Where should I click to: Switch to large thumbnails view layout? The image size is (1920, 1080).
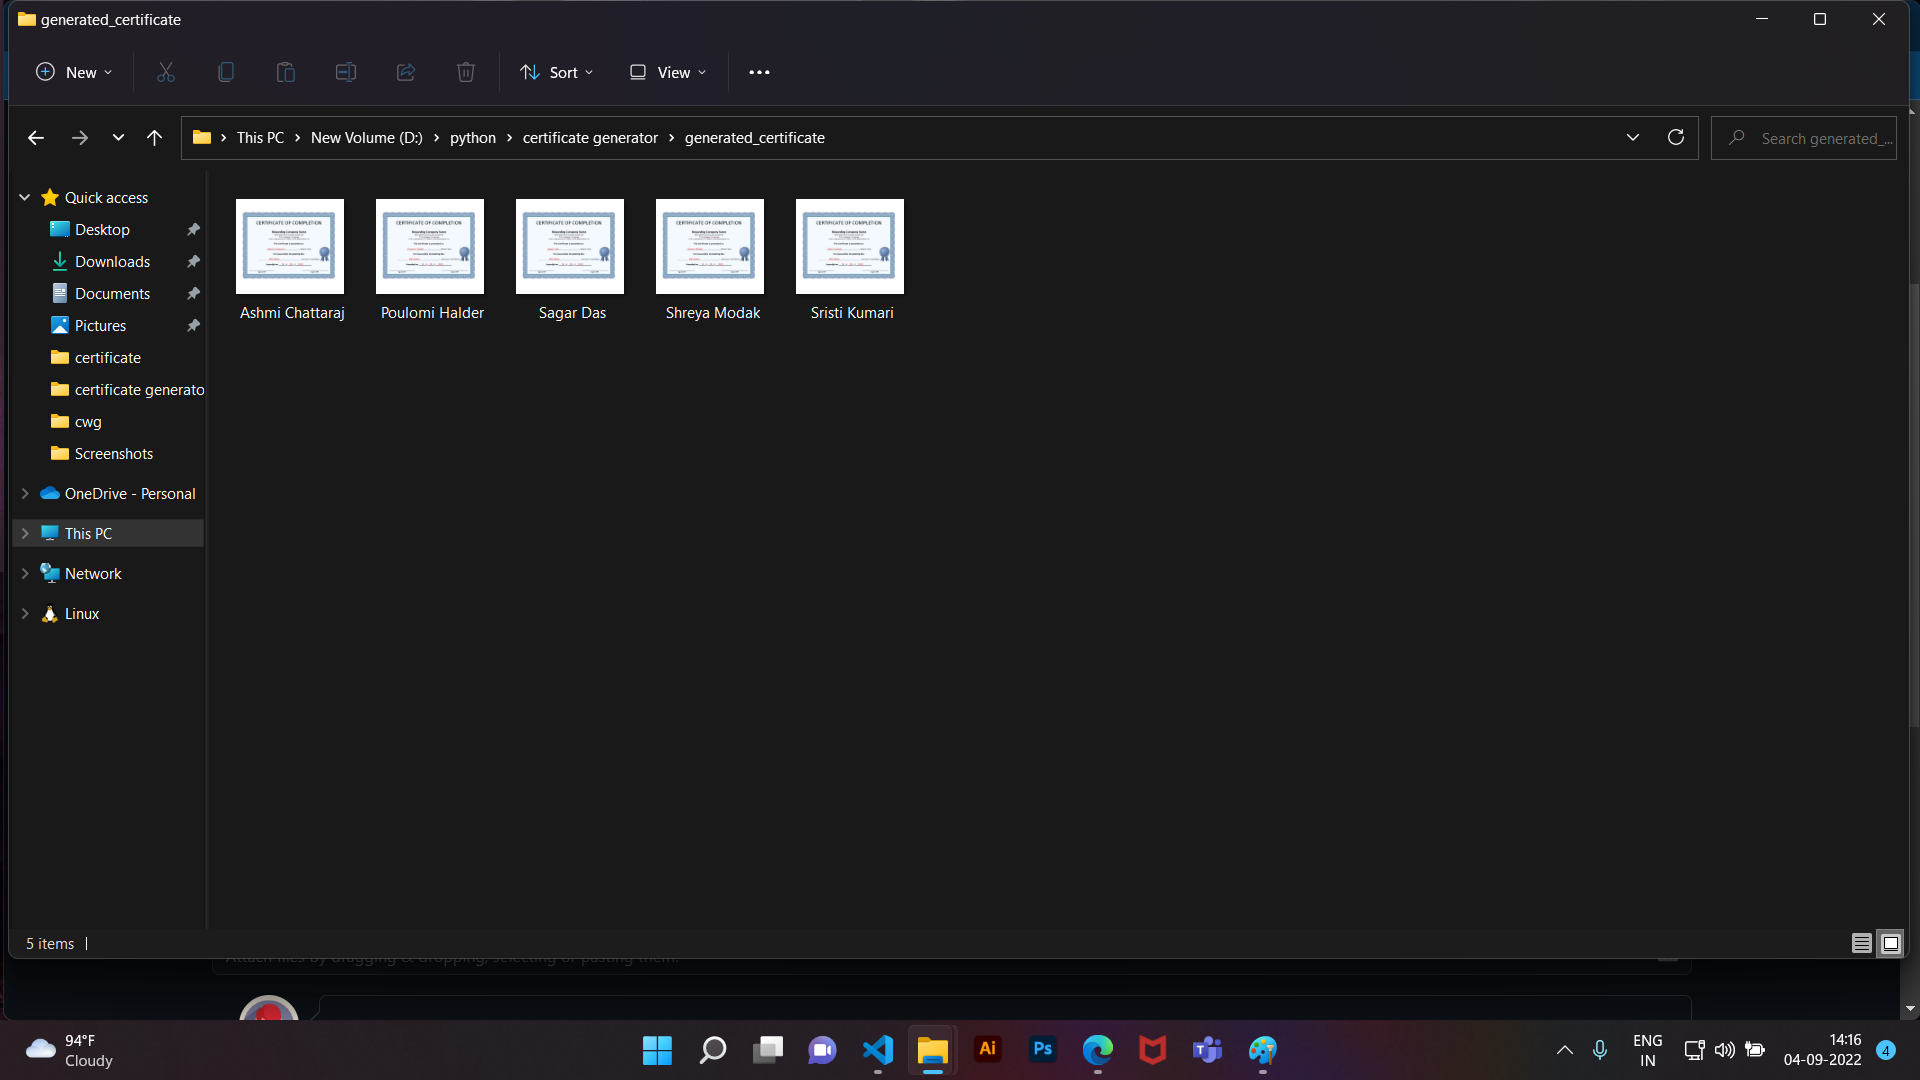point(1890,943)
